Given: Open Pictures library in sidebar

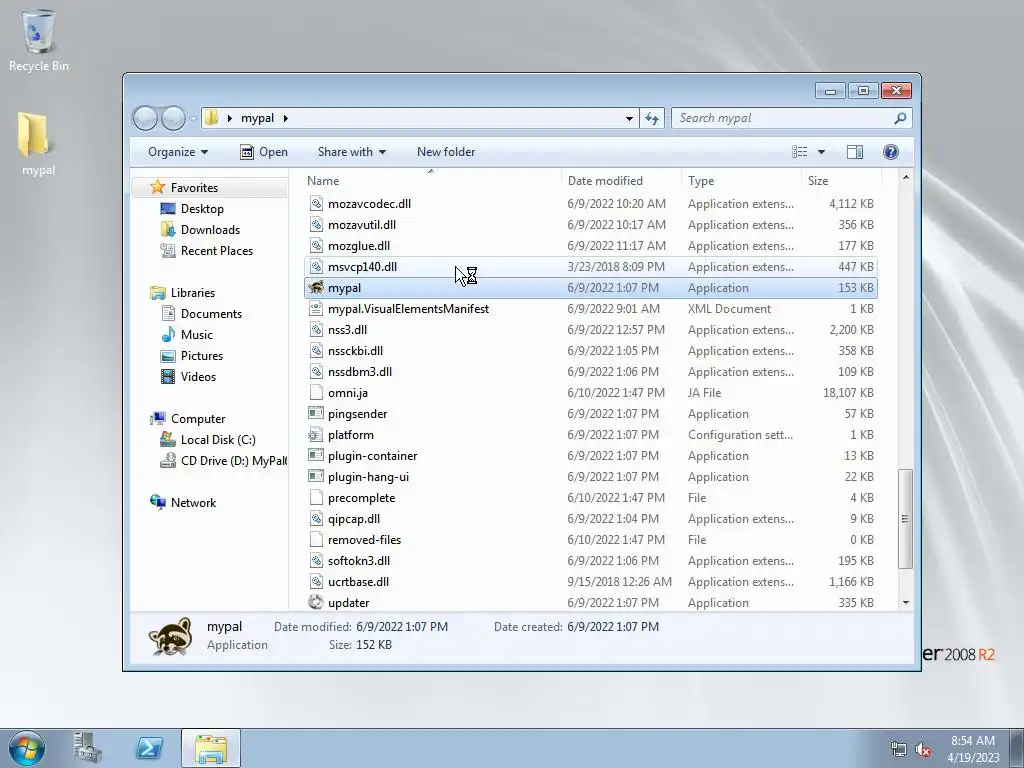Looking at the screenshot, I should pos(202,356).
